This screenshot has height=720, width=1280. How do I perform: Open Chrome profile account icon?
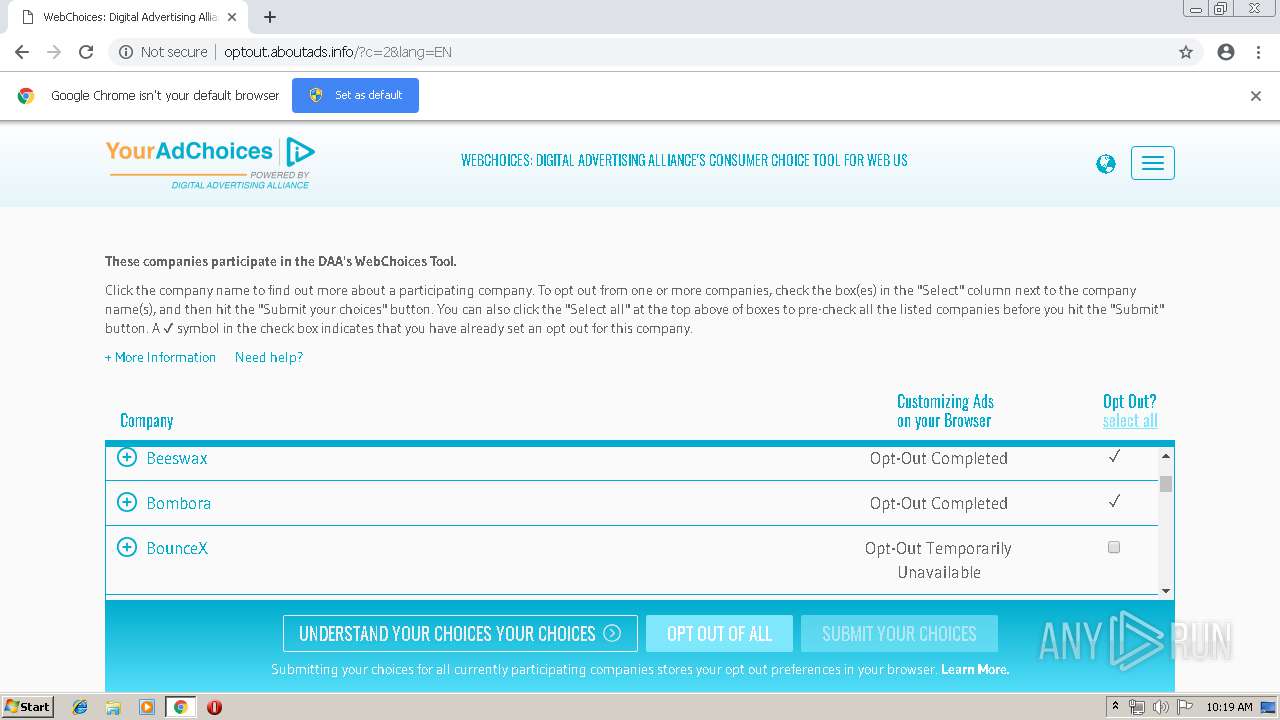(x=1226, y=52)
